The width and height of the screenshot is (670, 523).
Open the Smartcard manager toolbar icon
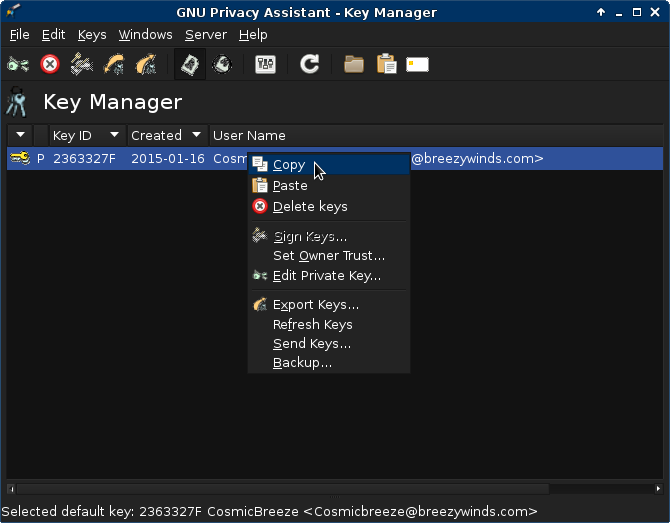(417, 65)
